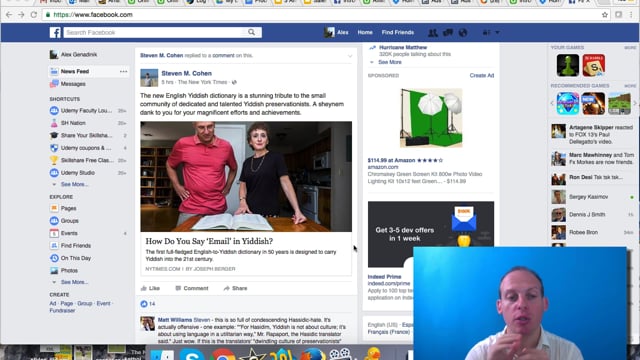Viewport: 640px width, 360px height.
Task: Expand See More under trending
Action: coord(390,62)
